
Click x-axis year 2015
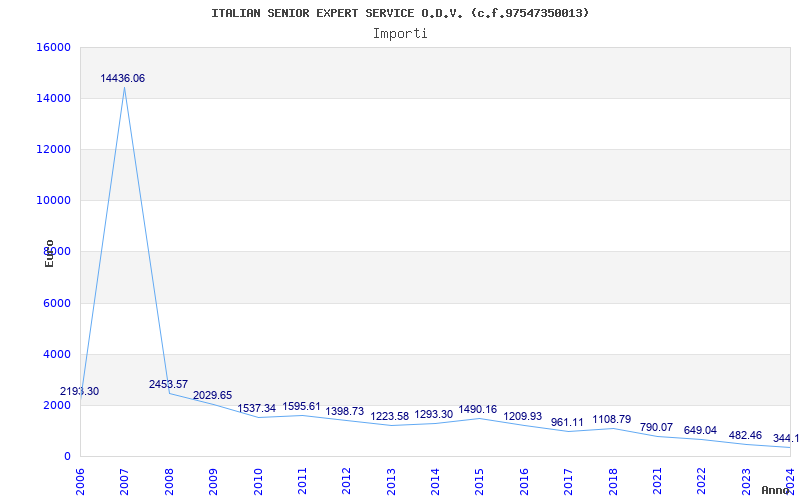click(480, 481)
